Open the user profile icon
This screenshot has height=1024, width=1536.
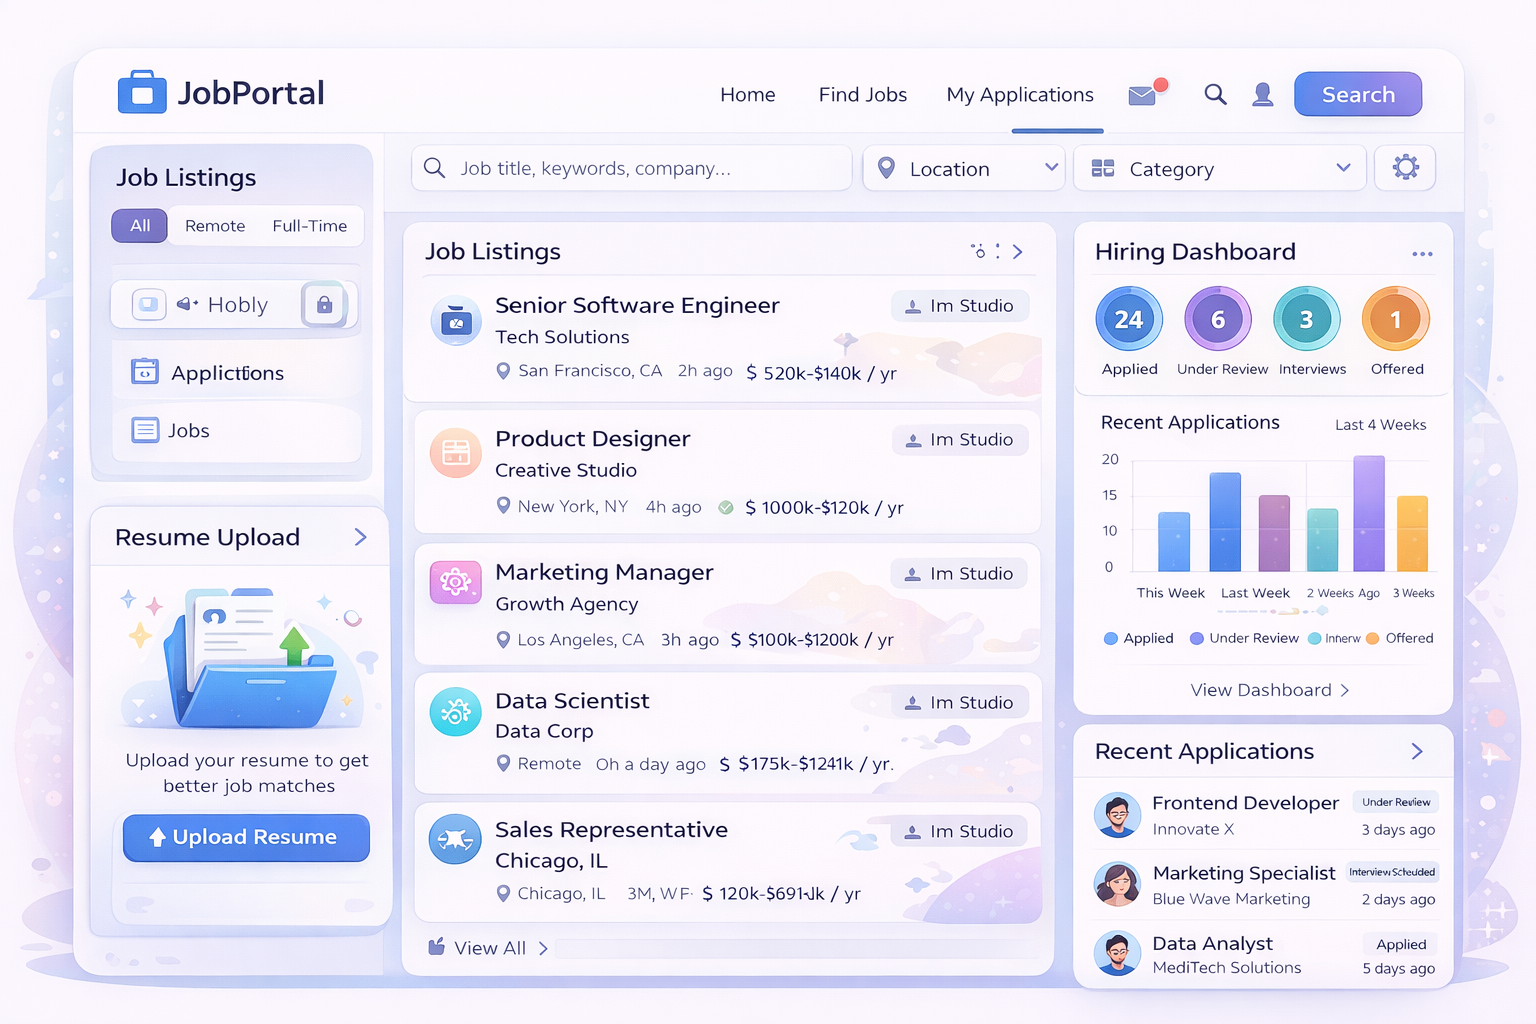[x=1263, y=95]
